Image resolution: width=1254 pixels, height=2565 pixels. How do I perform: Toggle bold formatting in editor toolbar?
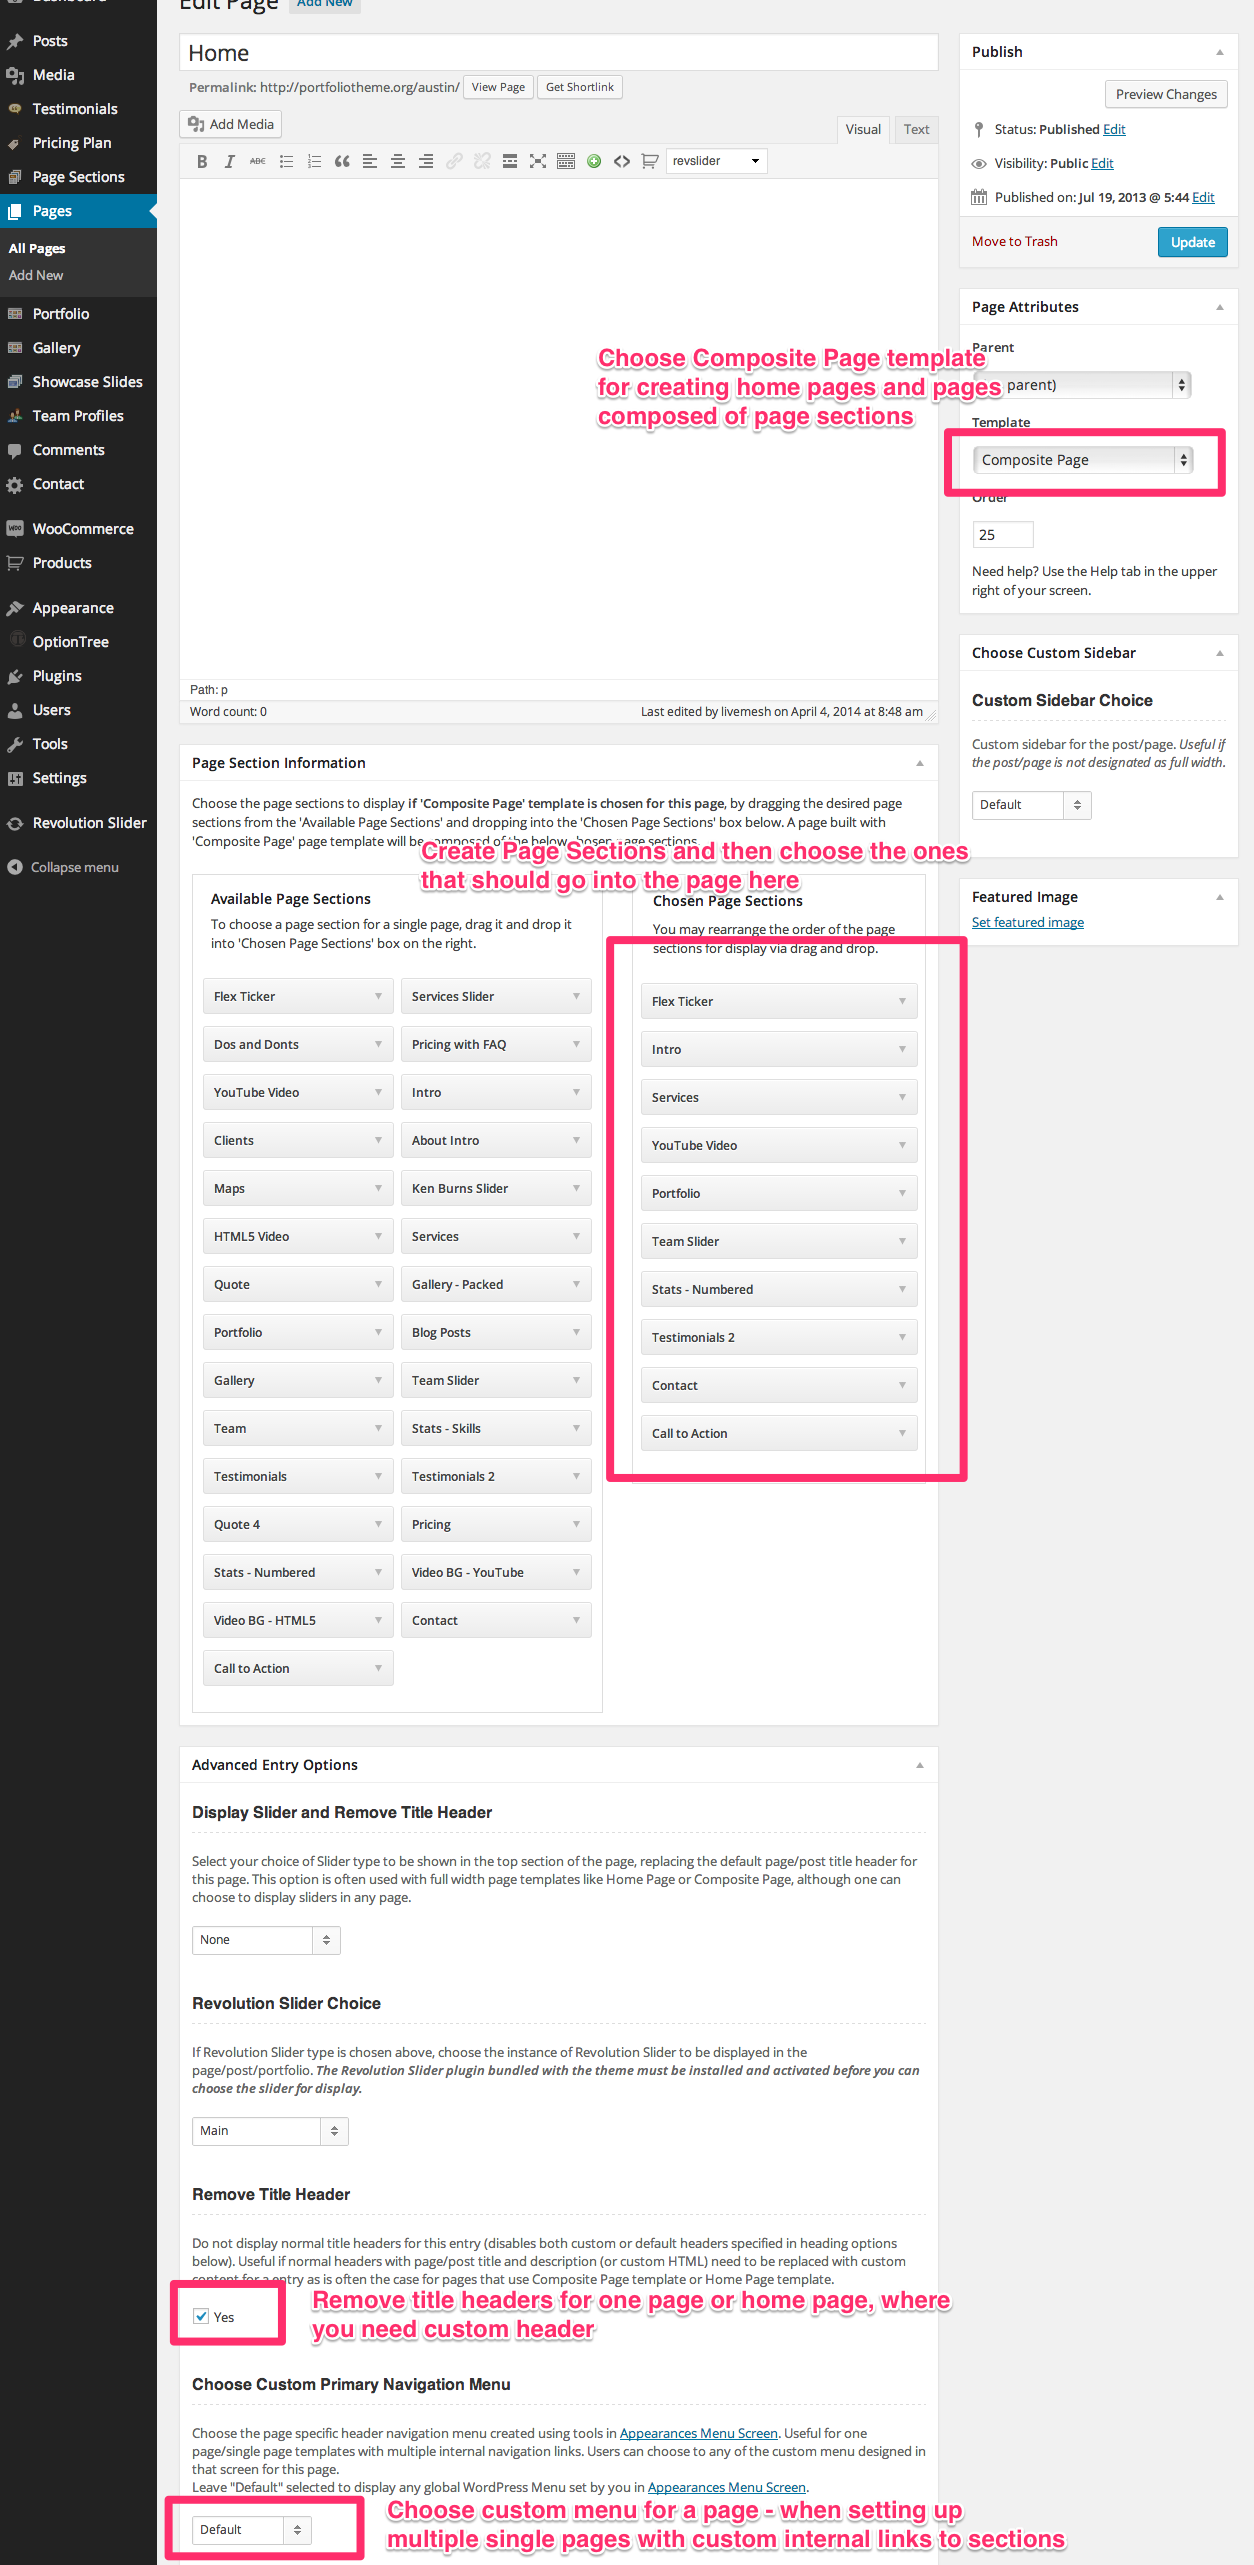[202, 161]
